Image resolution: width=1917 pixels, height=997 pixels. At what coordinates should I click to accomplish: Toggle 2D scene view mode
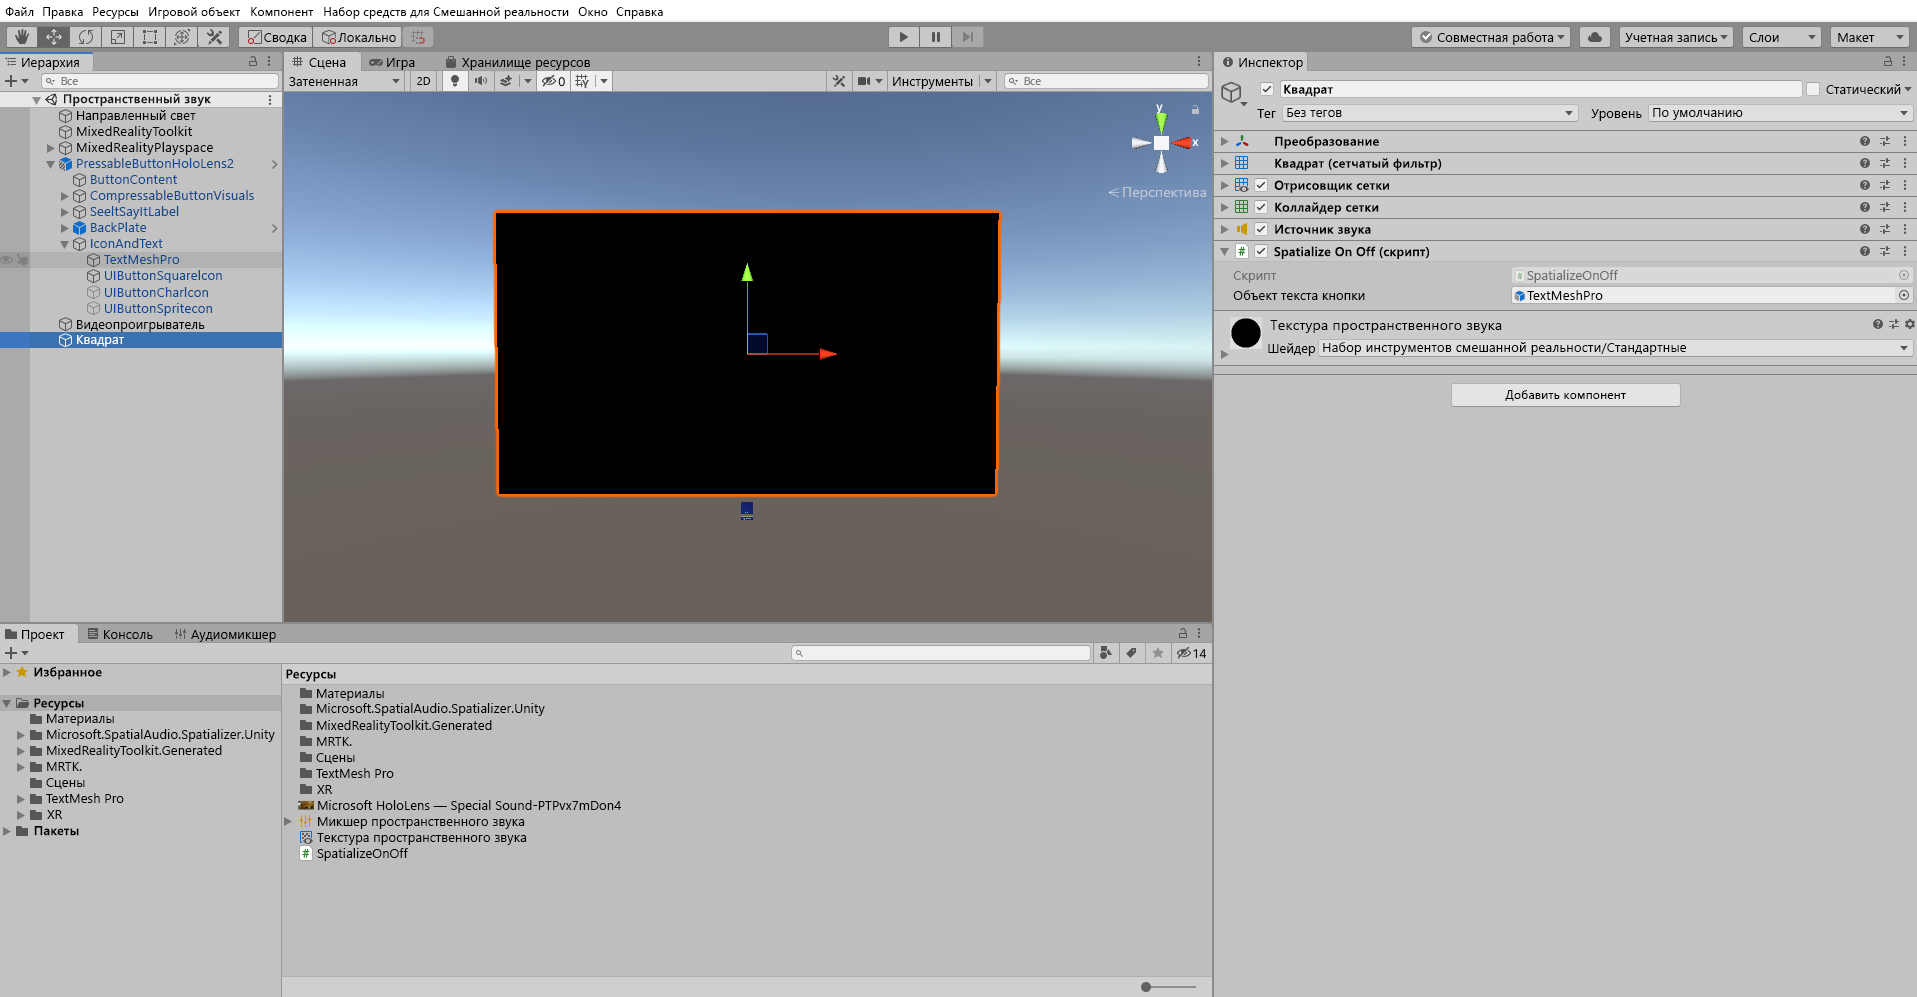[423, 81]
